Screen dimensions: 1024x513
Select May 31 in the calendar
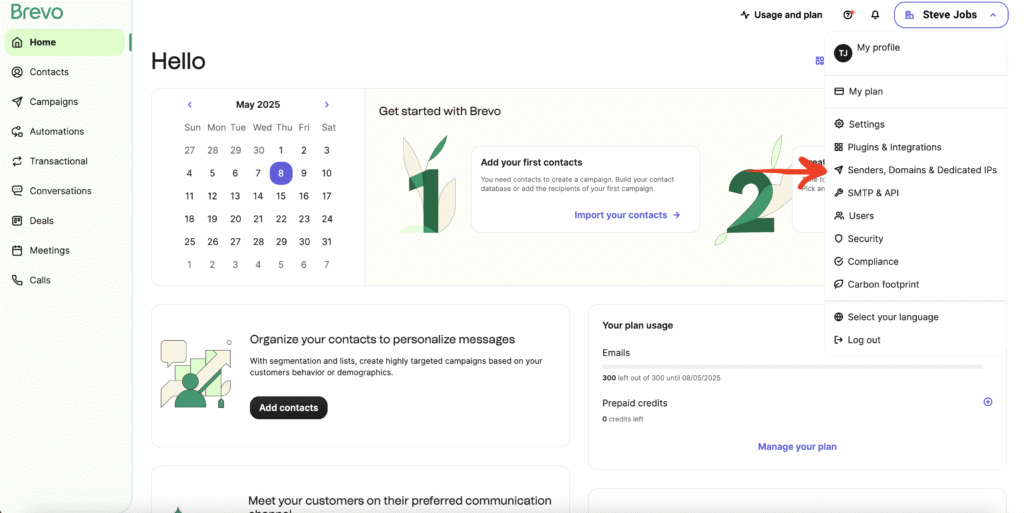327,241
